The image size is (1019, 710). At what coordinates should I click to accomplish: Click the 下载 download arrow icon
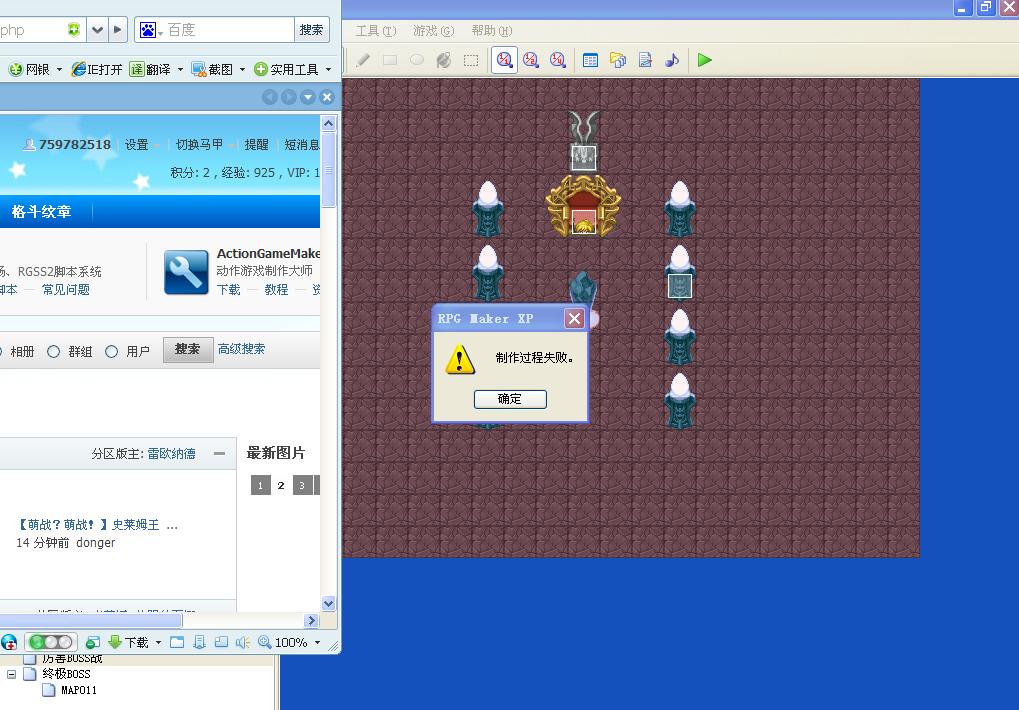click(115, 642)
